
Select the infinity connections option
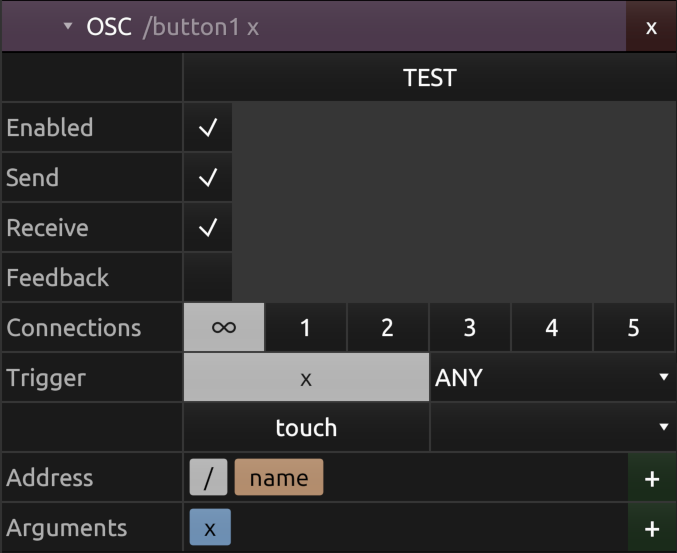224,327
